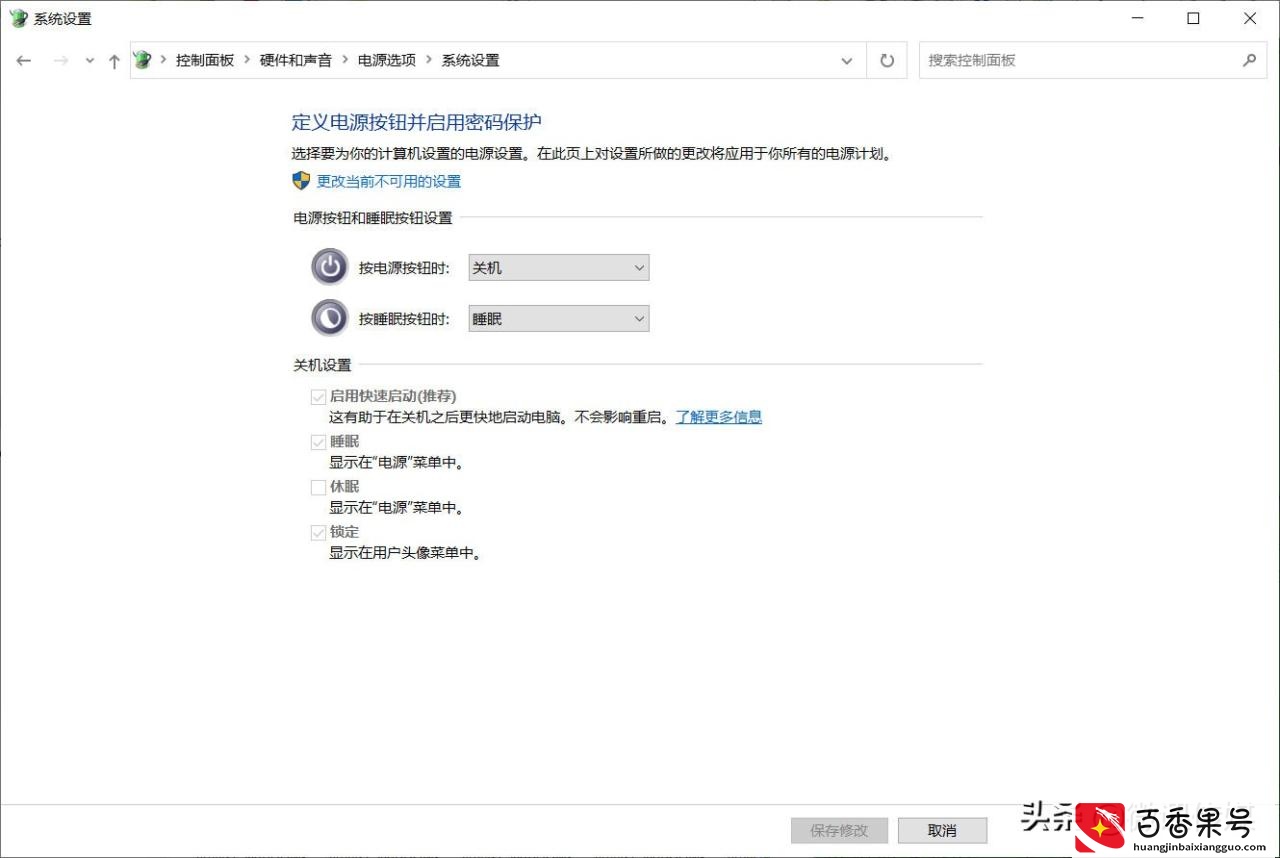Toggle 启用快速启动(推荐) checkbox
The image size is (1280, 858).
[x=319, y=397]
